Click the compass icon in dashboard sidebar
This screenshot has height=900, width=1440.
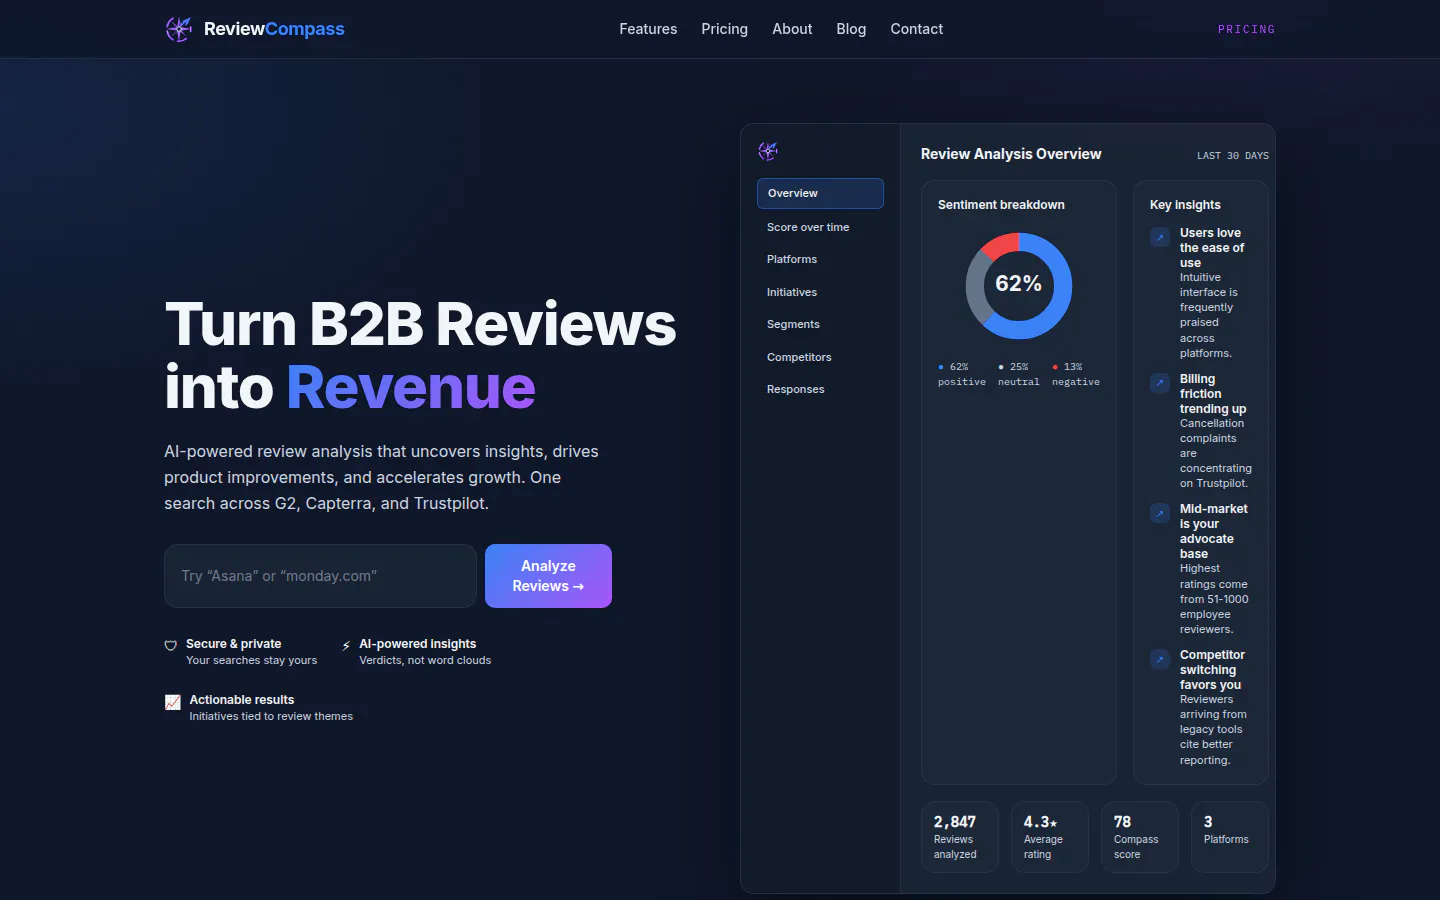click(768, 151)
